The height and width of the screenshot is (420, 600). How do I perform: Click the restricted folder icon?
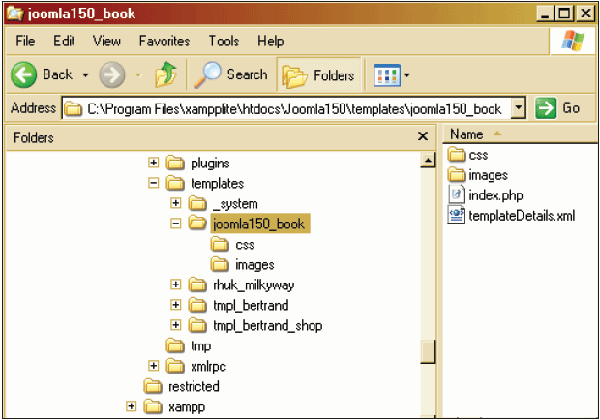(x=153, y=386)
